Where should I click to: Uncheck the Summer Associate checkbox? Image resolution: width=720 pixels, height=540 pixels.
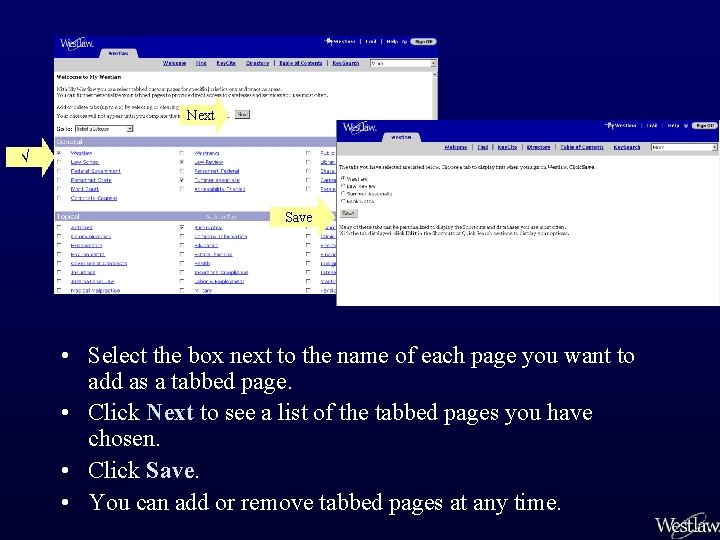182,180
